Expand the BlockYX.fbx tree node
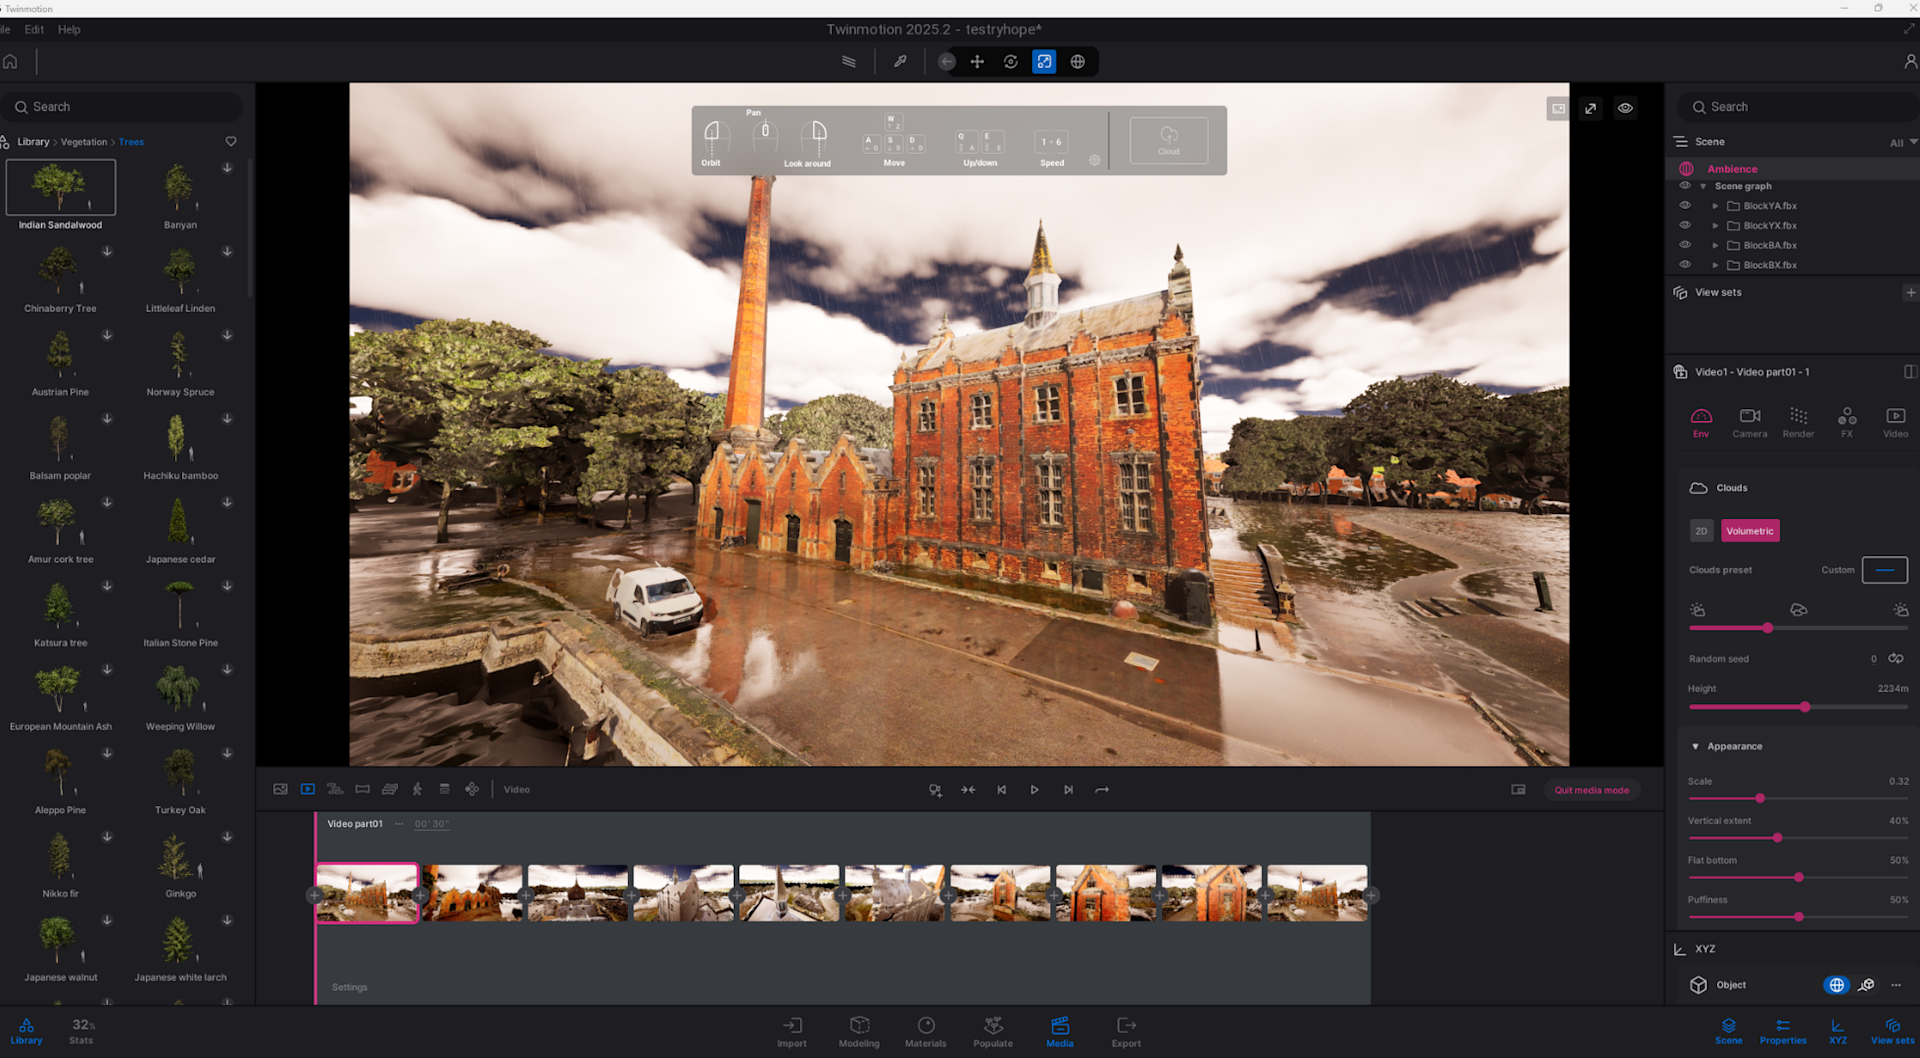Viewport: 1920px width, 1058px height. coord(1715,226)
